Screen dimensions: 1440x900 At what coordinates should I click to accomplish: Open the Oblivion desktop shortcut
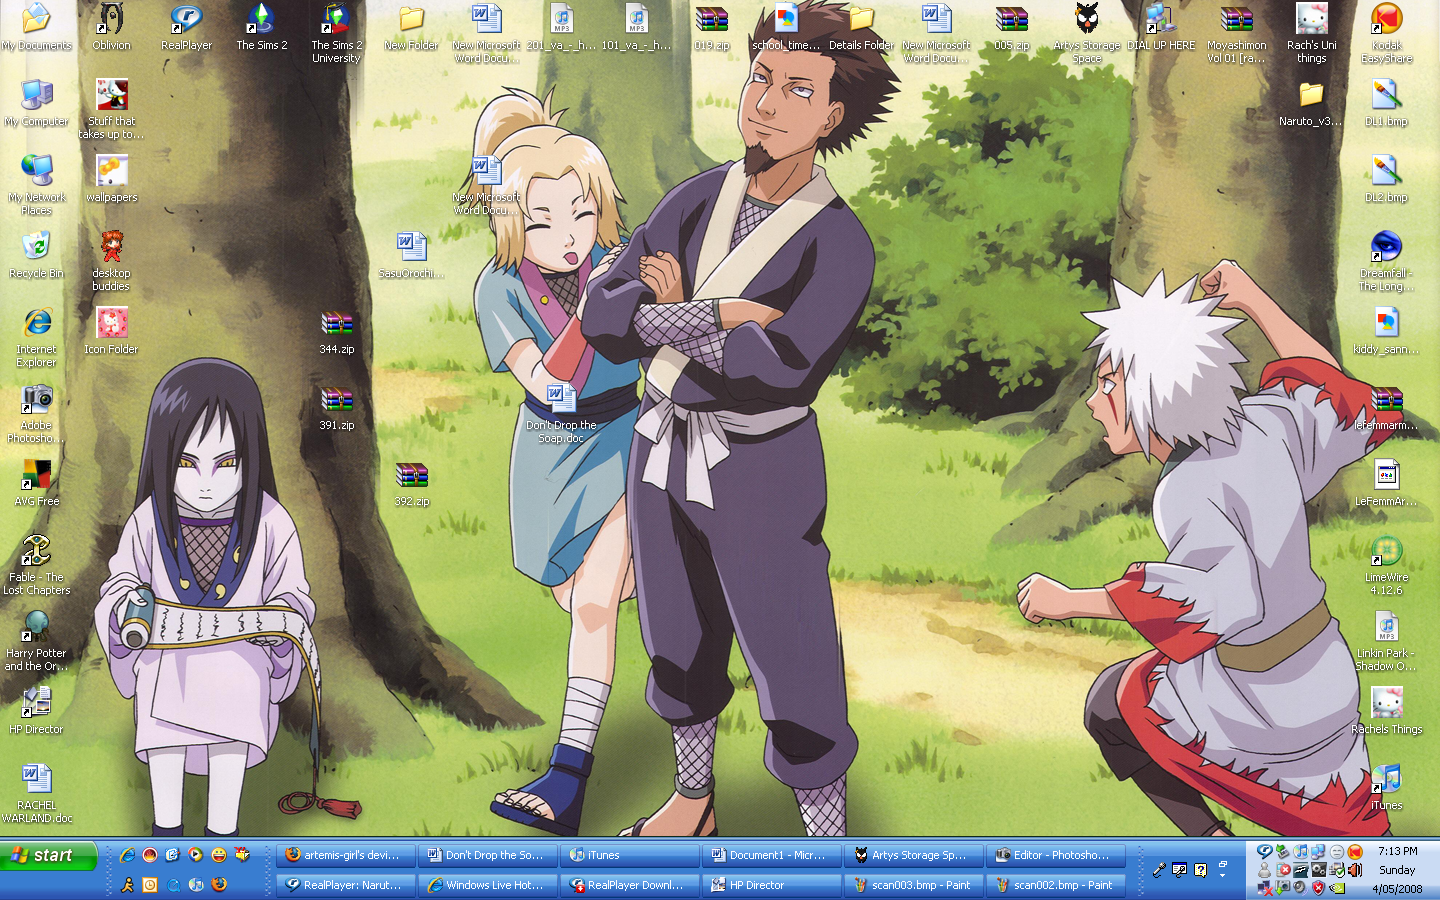(x=111, y=27)
